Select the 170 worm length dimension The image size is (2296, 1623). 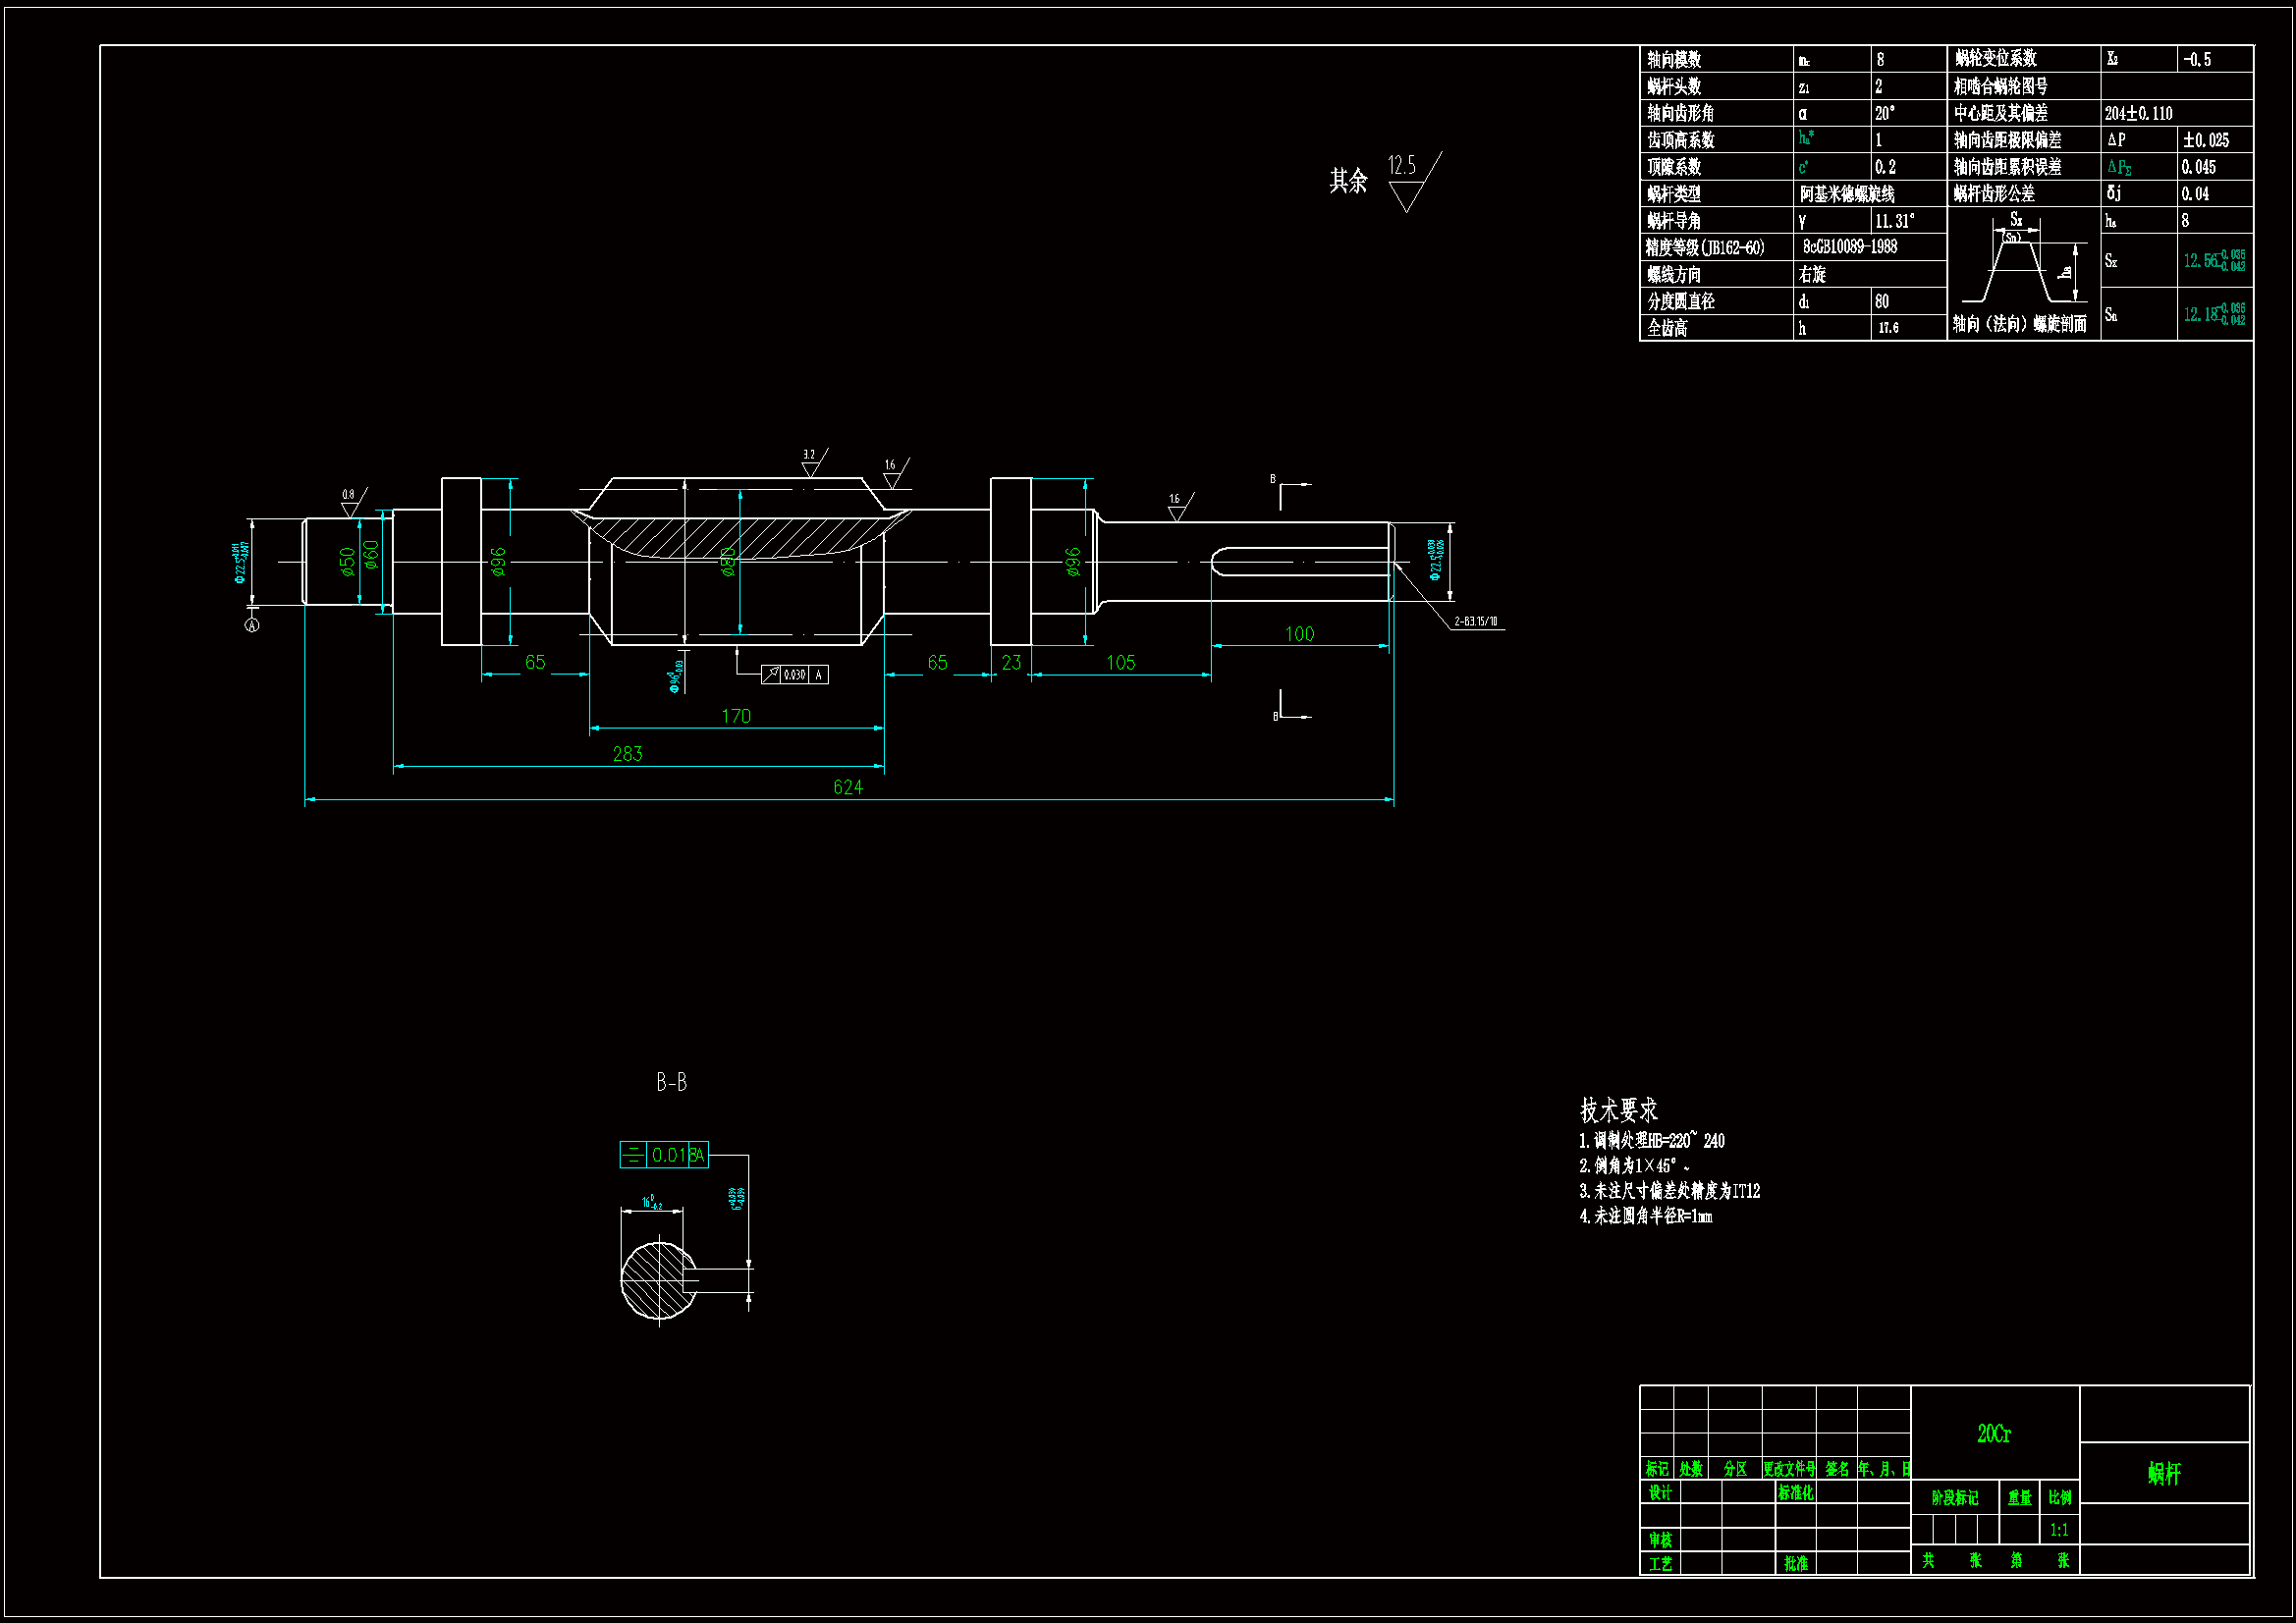click(x=736, y=716)
